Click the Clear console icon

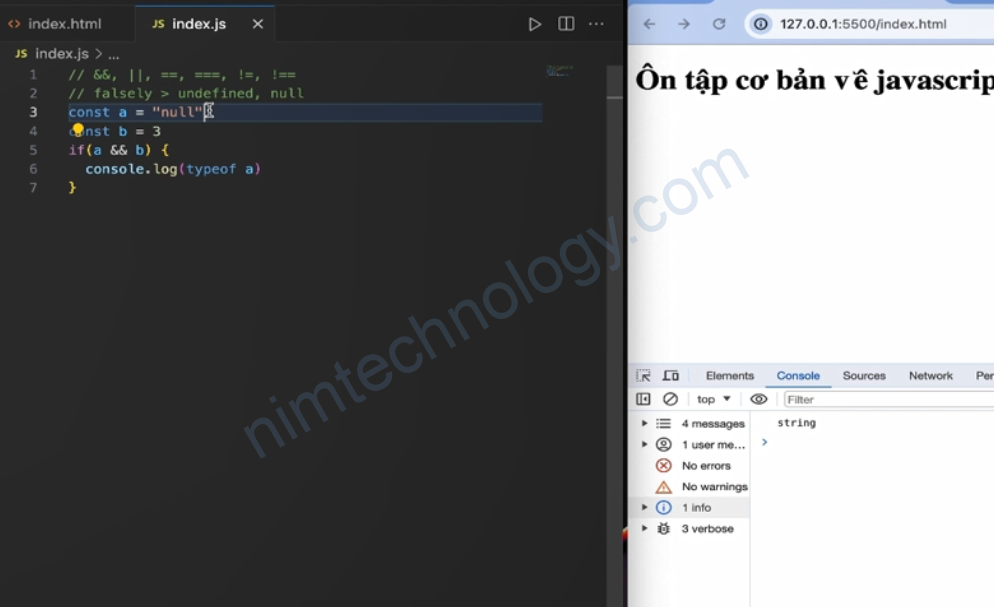670,399
